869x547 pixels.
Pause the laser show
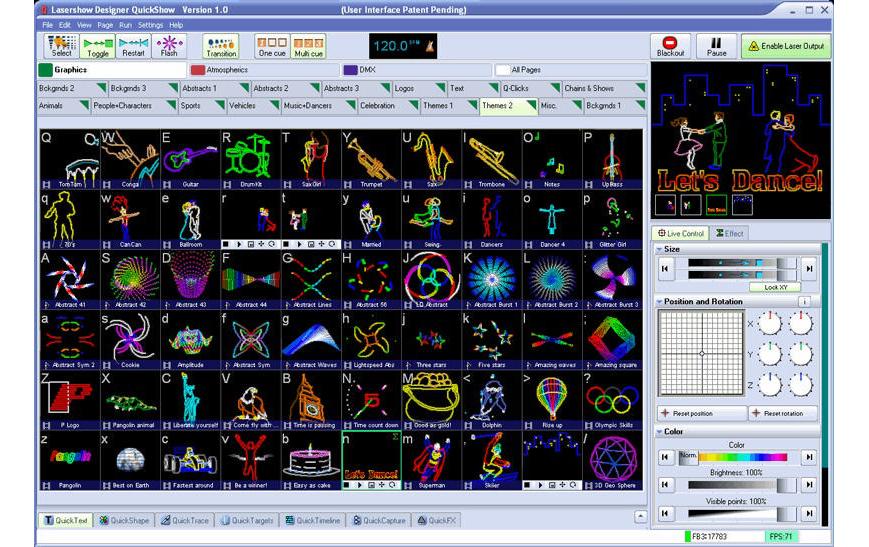pyautogui.click(x=716, y=46)
